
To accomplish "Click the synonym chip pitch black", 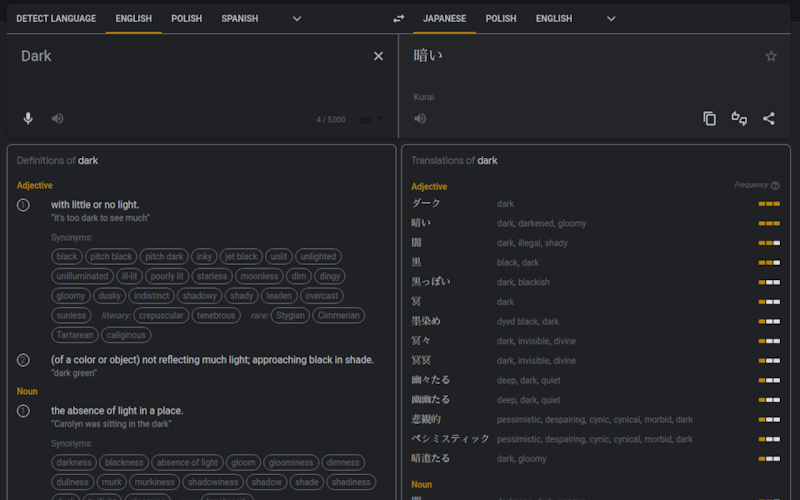I will point(111,257).
